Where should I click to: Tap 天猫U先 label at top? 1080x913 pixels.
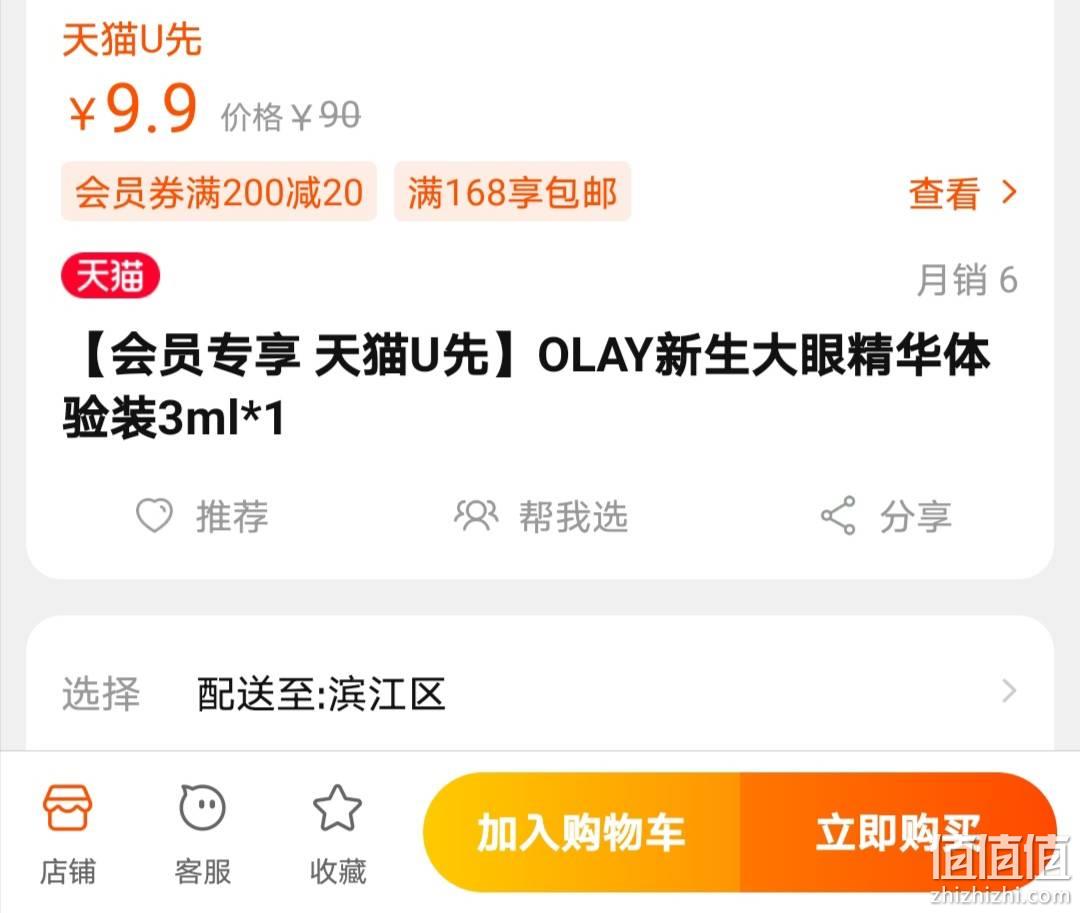[x=132, y=39]
